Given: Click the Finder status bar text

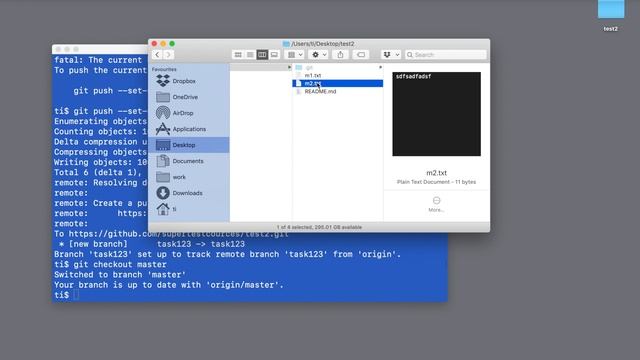Looking at the screenshot, I should [319, 227].
